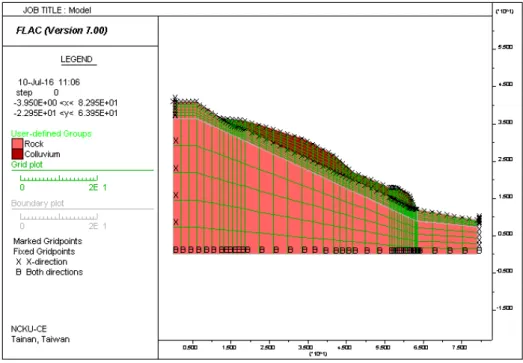Select the green Grid plot scale bar
This screenshot has height=363, width=523.
(59, 178)
